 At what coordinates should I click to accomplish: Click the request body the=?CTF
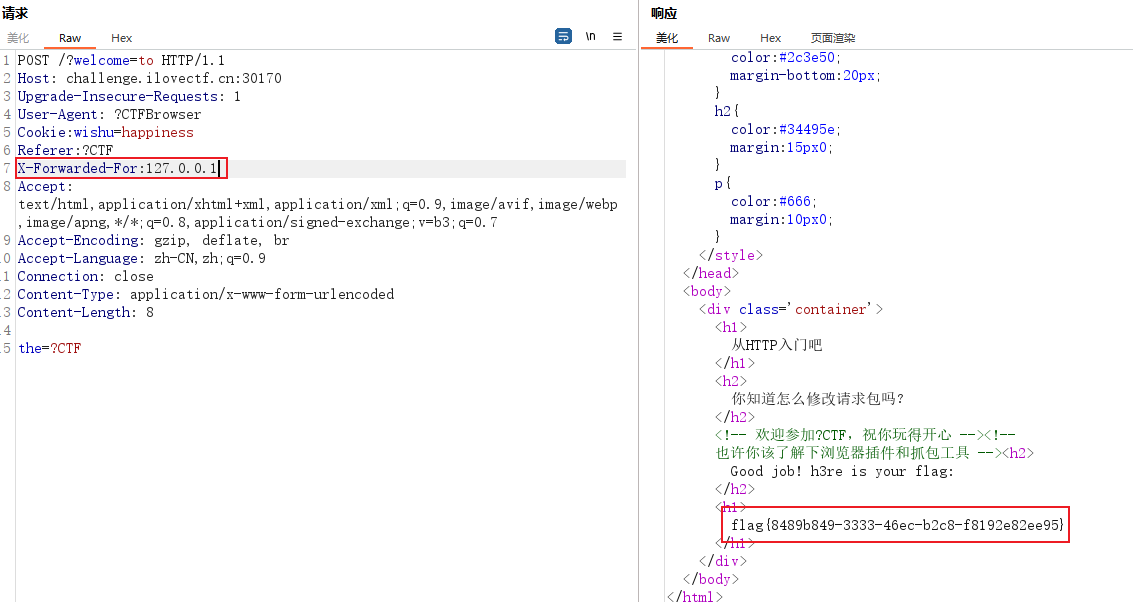coord(50,348)
